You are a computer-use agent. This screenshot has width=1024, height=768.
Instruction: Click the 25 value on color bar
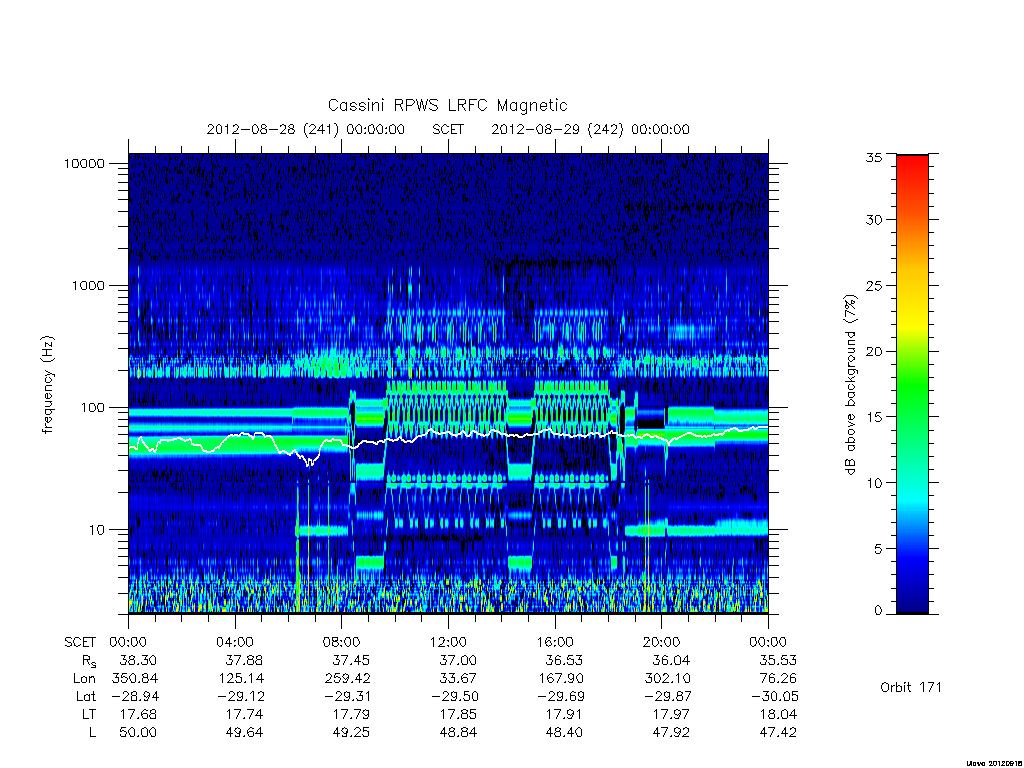(x=873, y=285)
